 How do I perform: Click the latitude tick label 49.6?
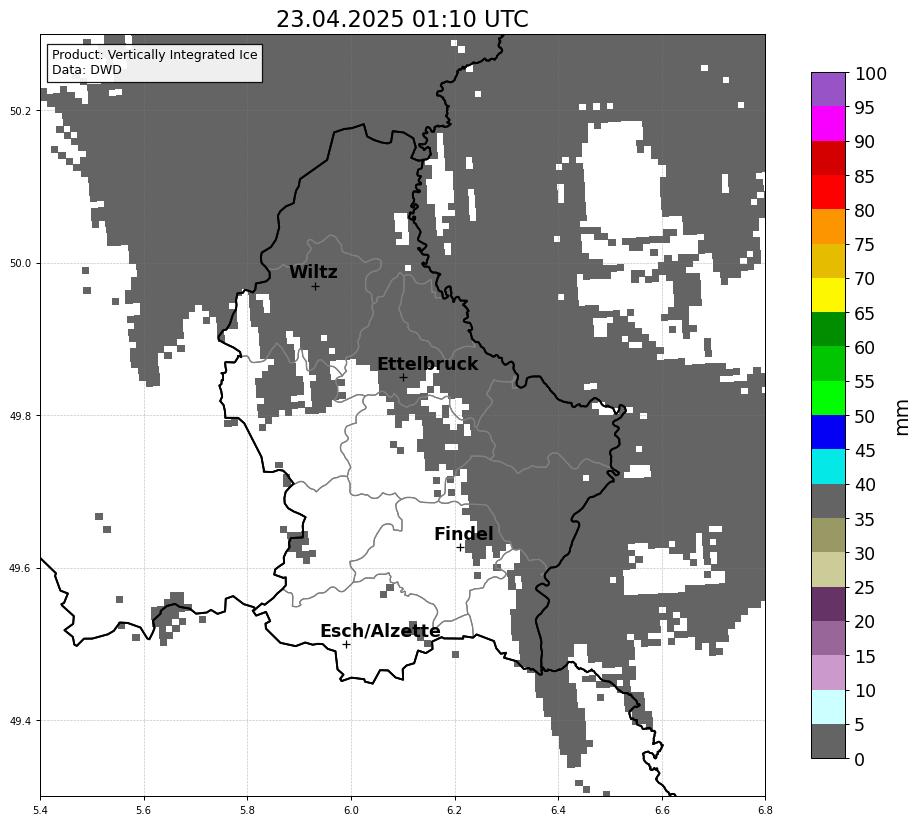click(x=21, y=568)
